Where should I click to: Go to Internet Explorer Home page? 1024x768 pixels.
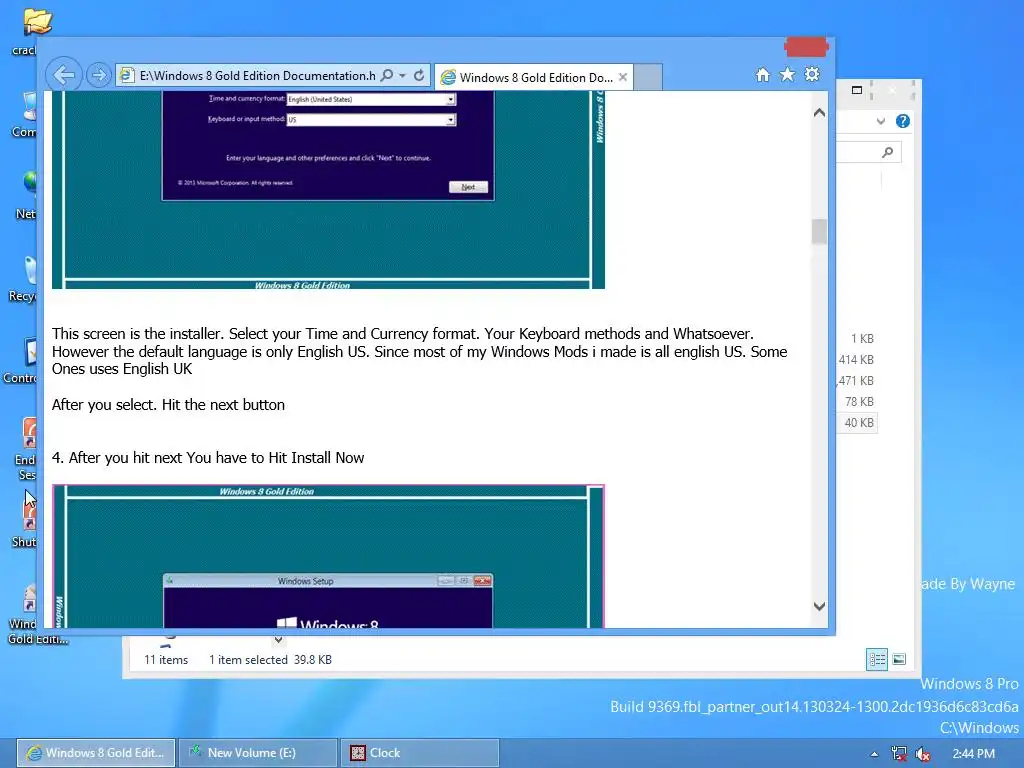coord(763,74)
